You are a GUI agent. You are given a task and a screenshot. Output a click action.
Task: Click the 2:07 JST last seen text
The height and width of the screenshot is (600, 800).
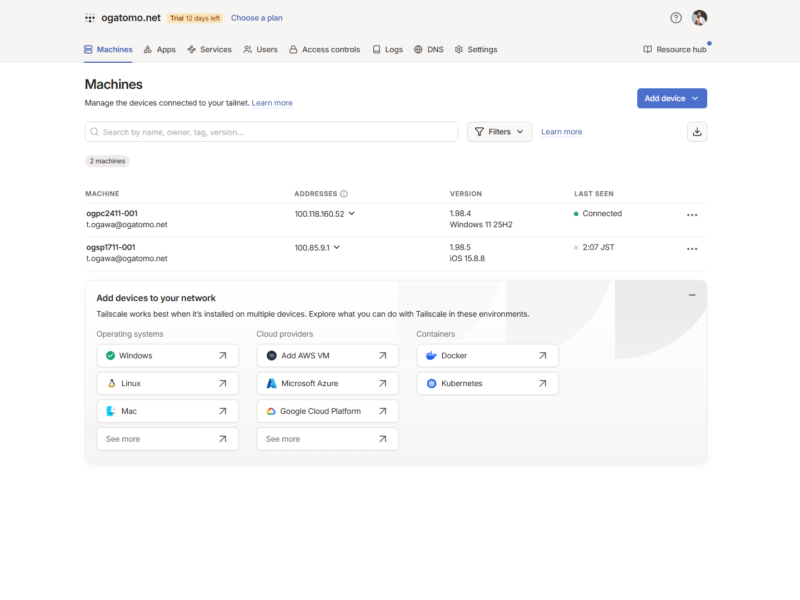click(x=598, y=247)
